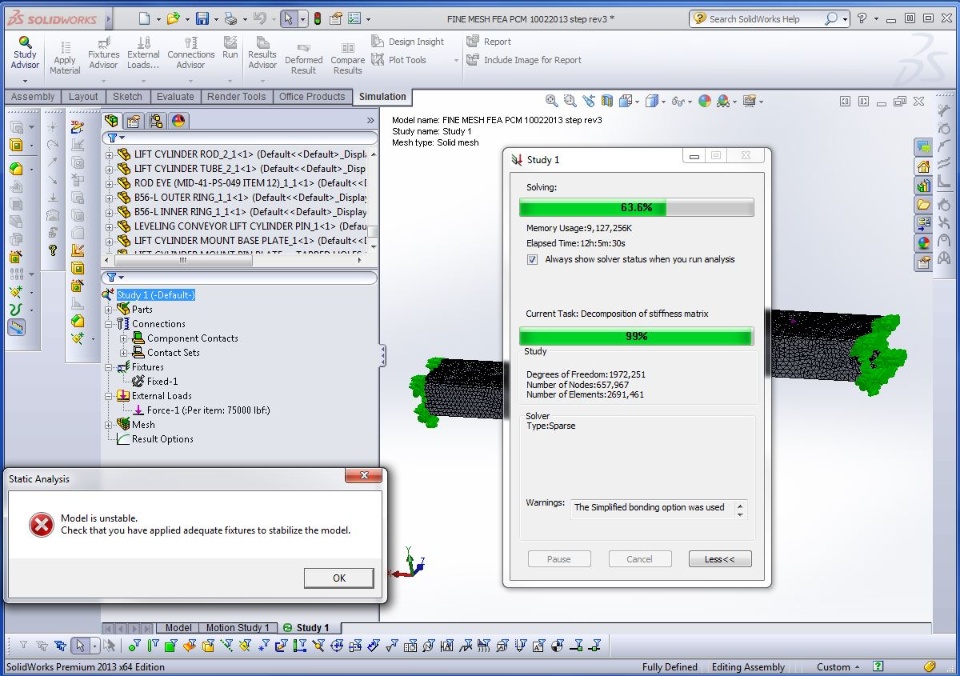Open SolidWorks Resources house icon in task pane

click(x=923, y=167)
